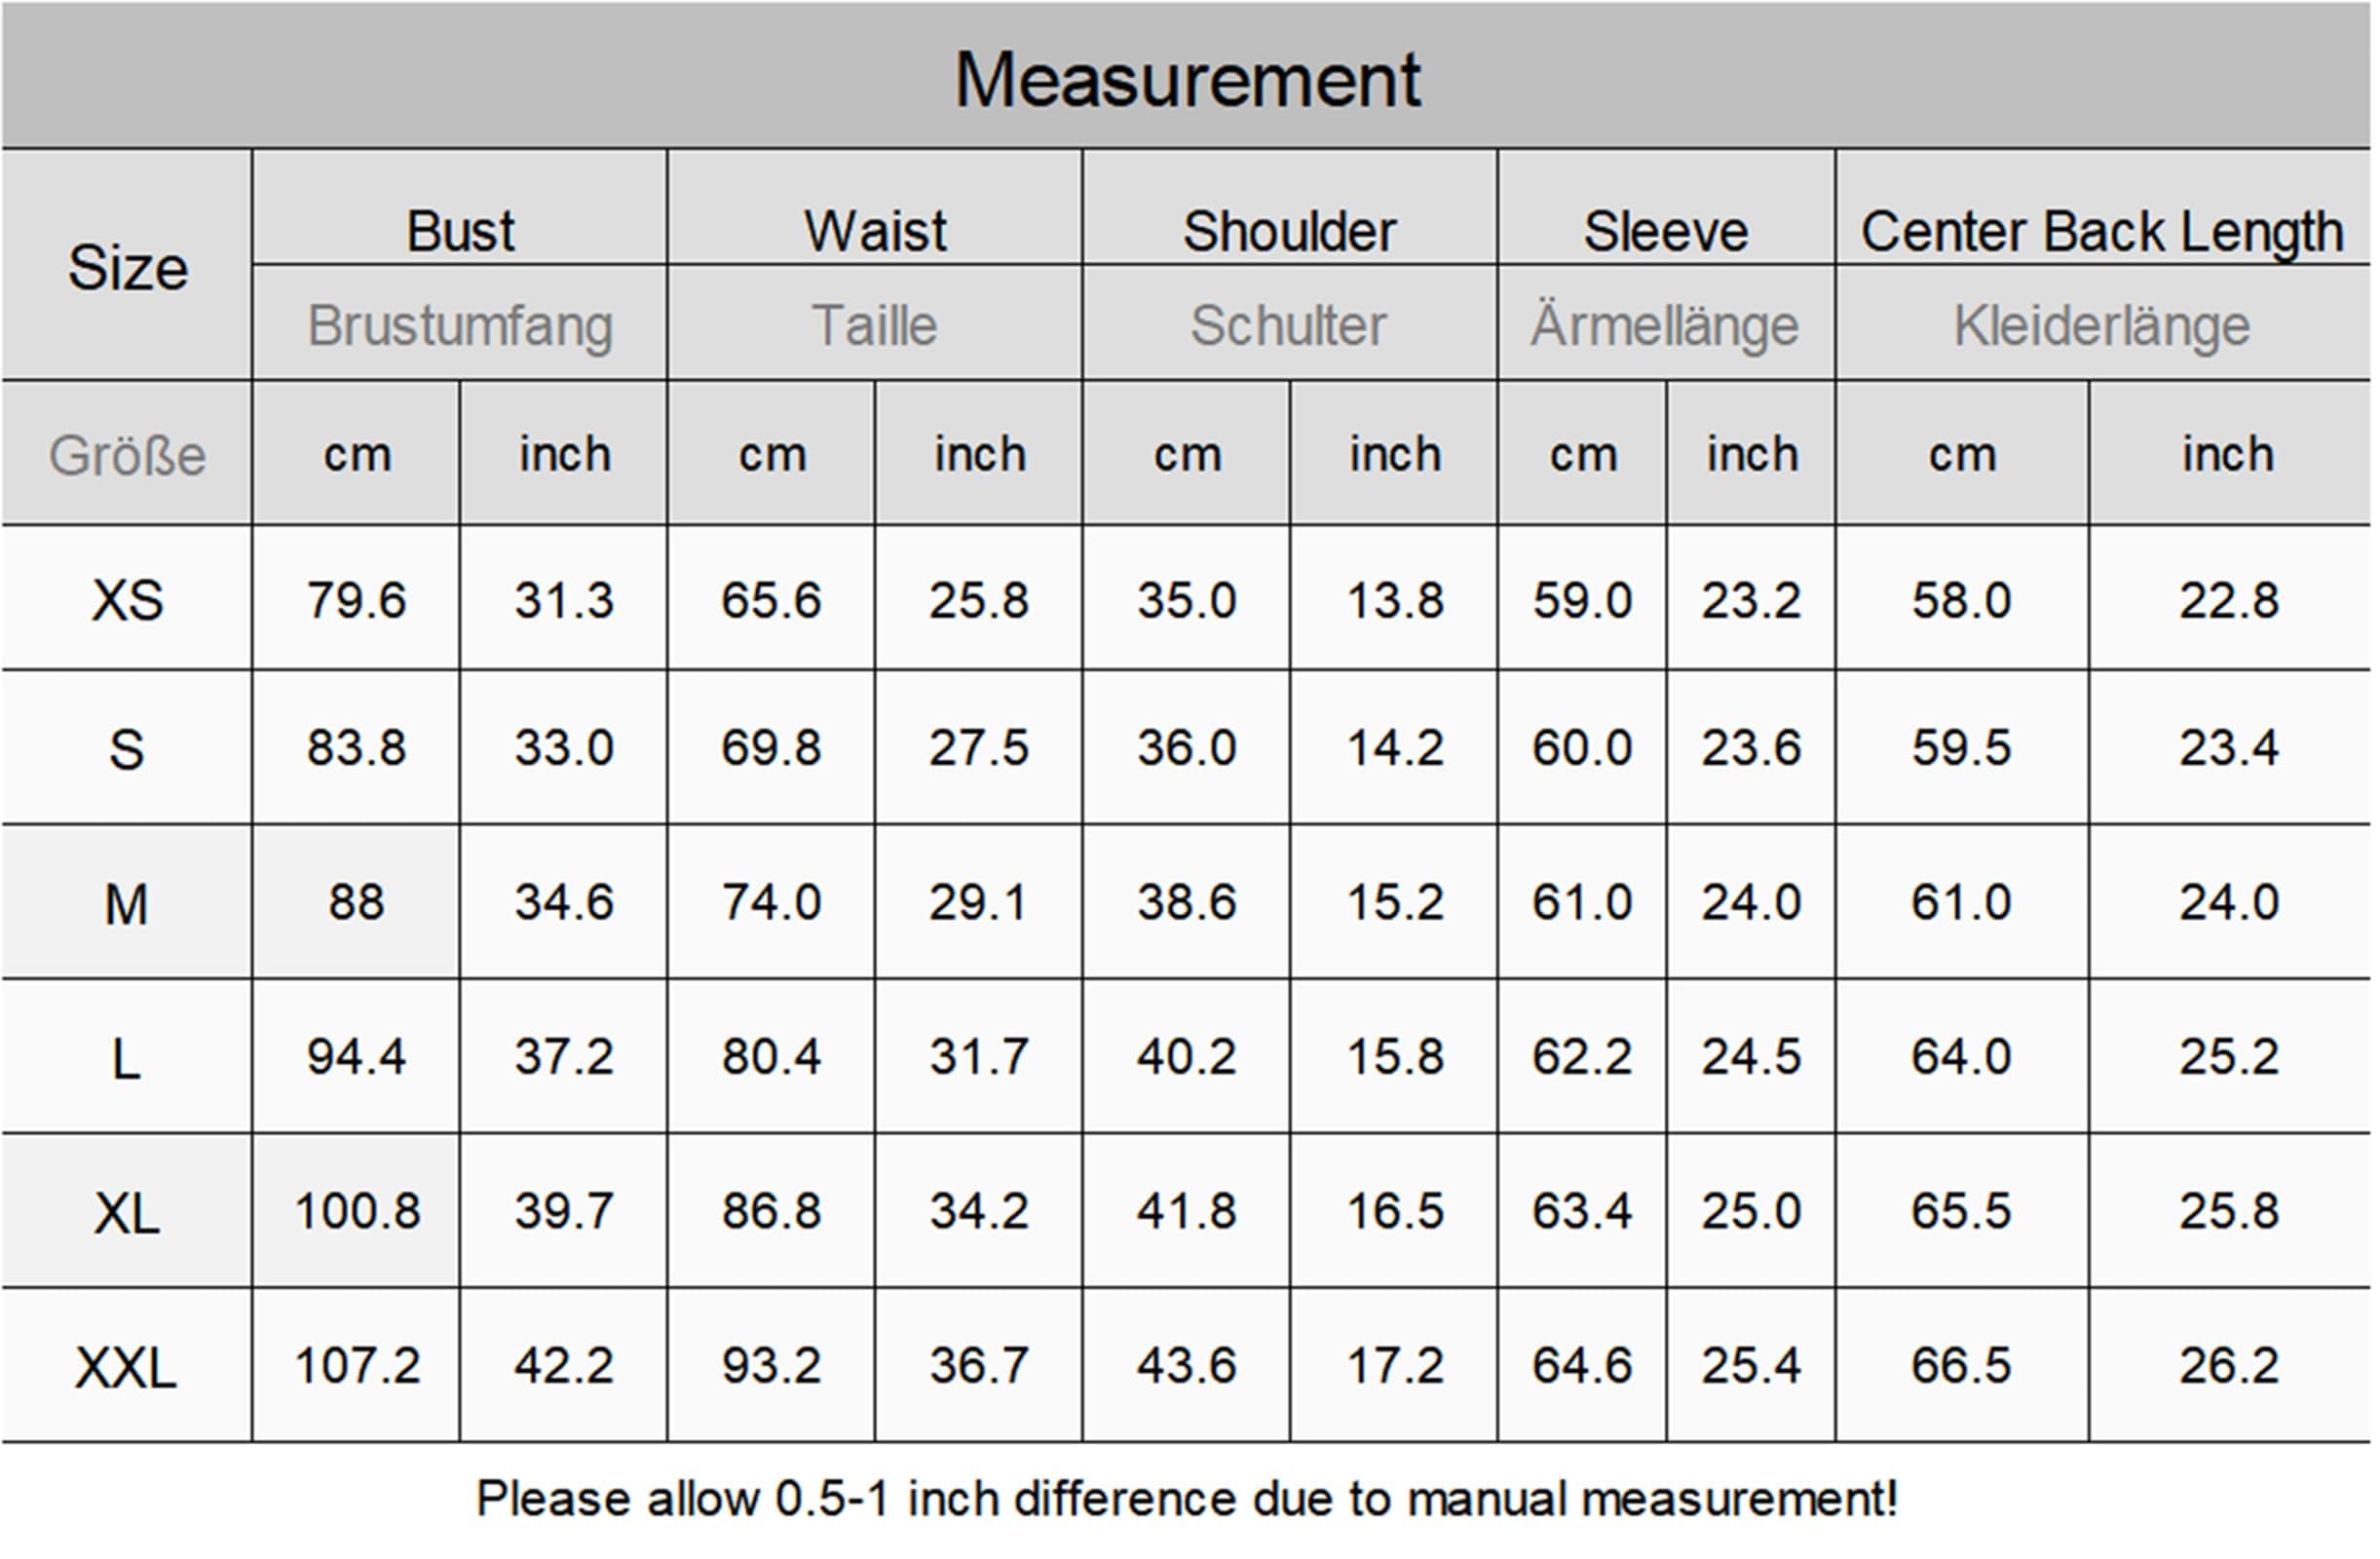Select the Center Back Length header
Image resolution: width=2380 pixels, height=1559 pixels.
pyautogui.click(x=2102, y=231)
